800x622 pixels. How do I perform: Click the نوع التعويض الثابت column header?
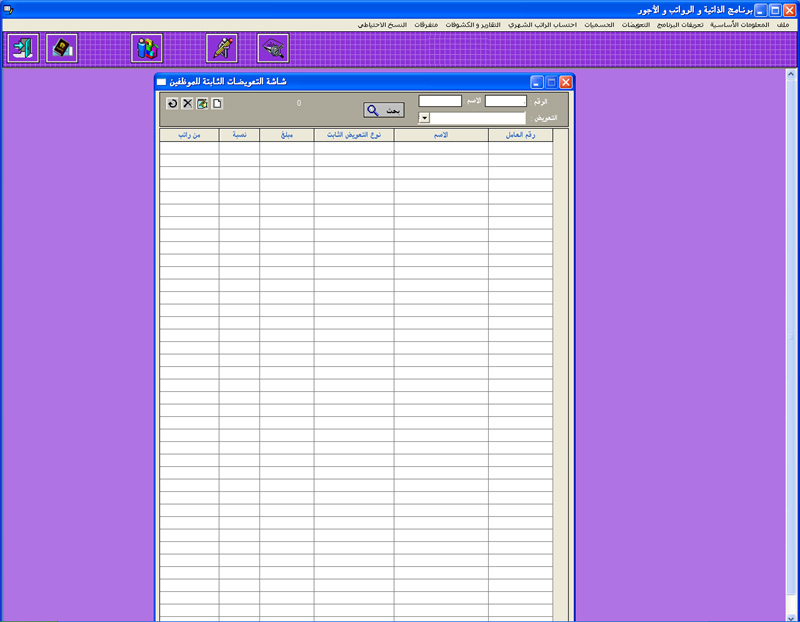(x=353, y=135)
